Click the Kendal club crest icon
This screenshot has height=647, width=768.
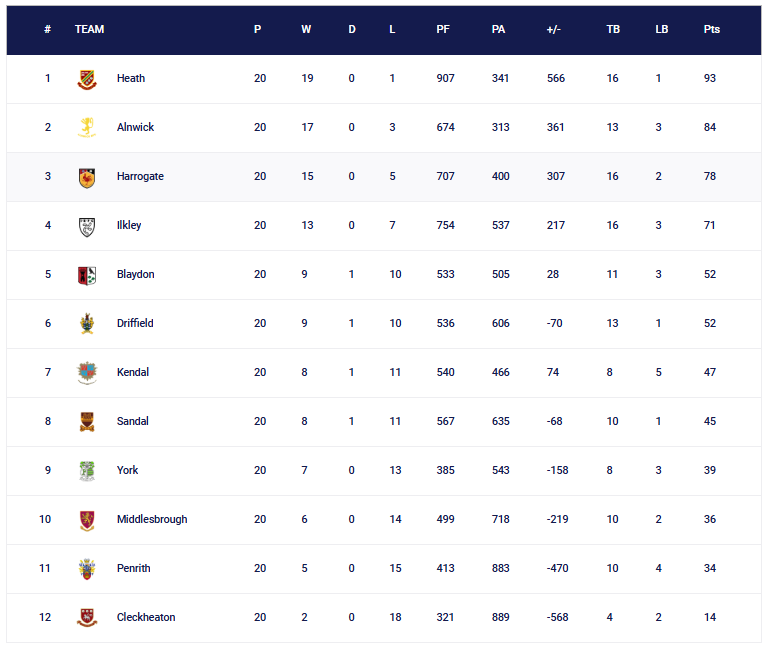pos(87,373)
